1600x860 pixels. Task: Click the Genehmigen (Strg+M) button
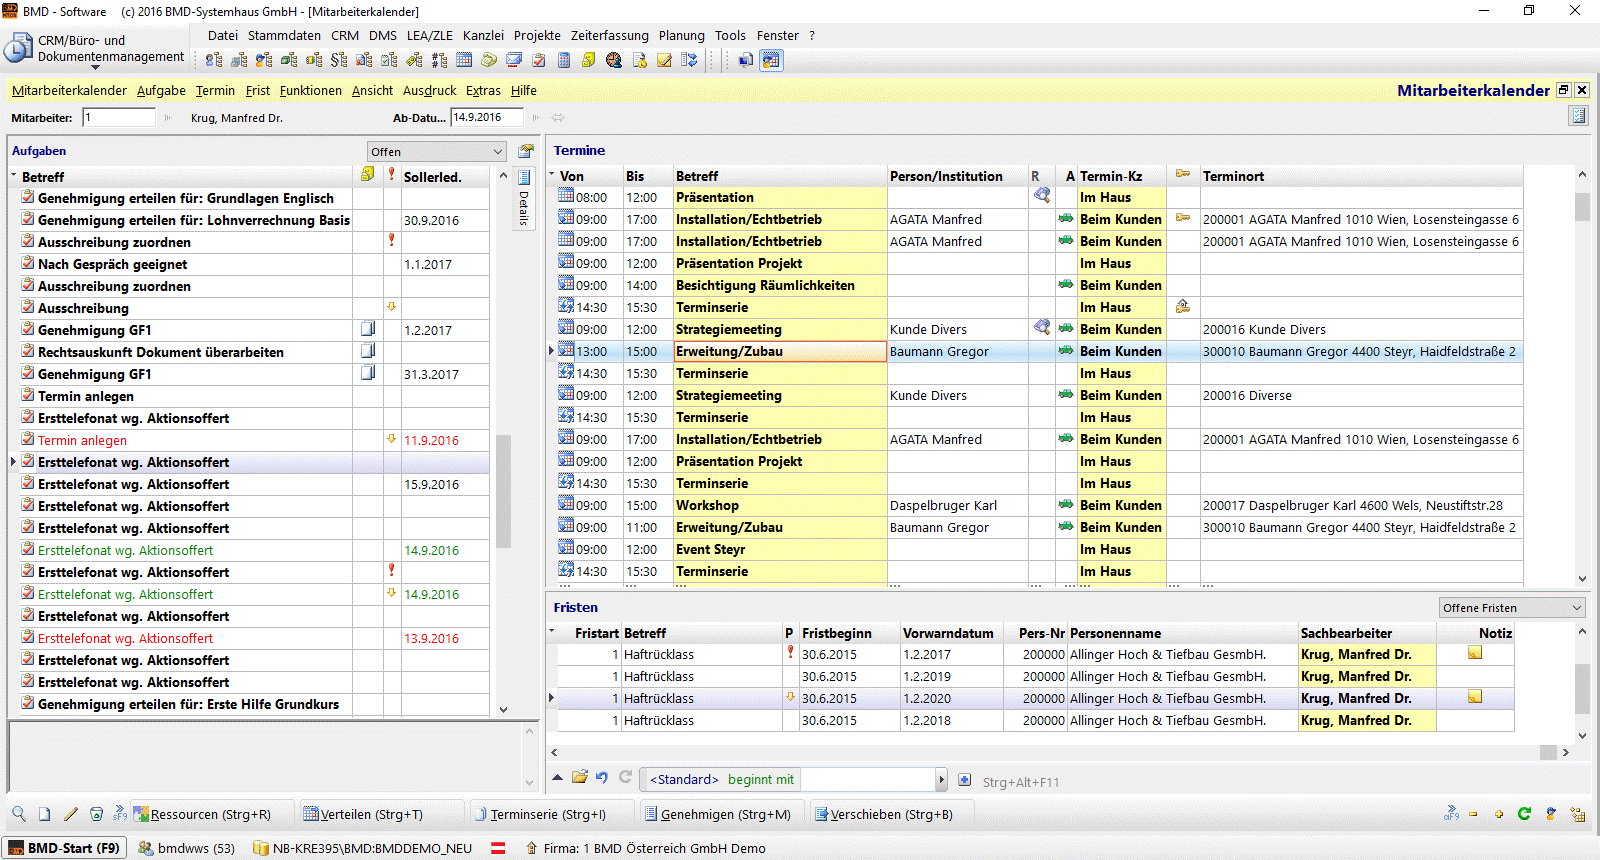click(x=717, y=814)
